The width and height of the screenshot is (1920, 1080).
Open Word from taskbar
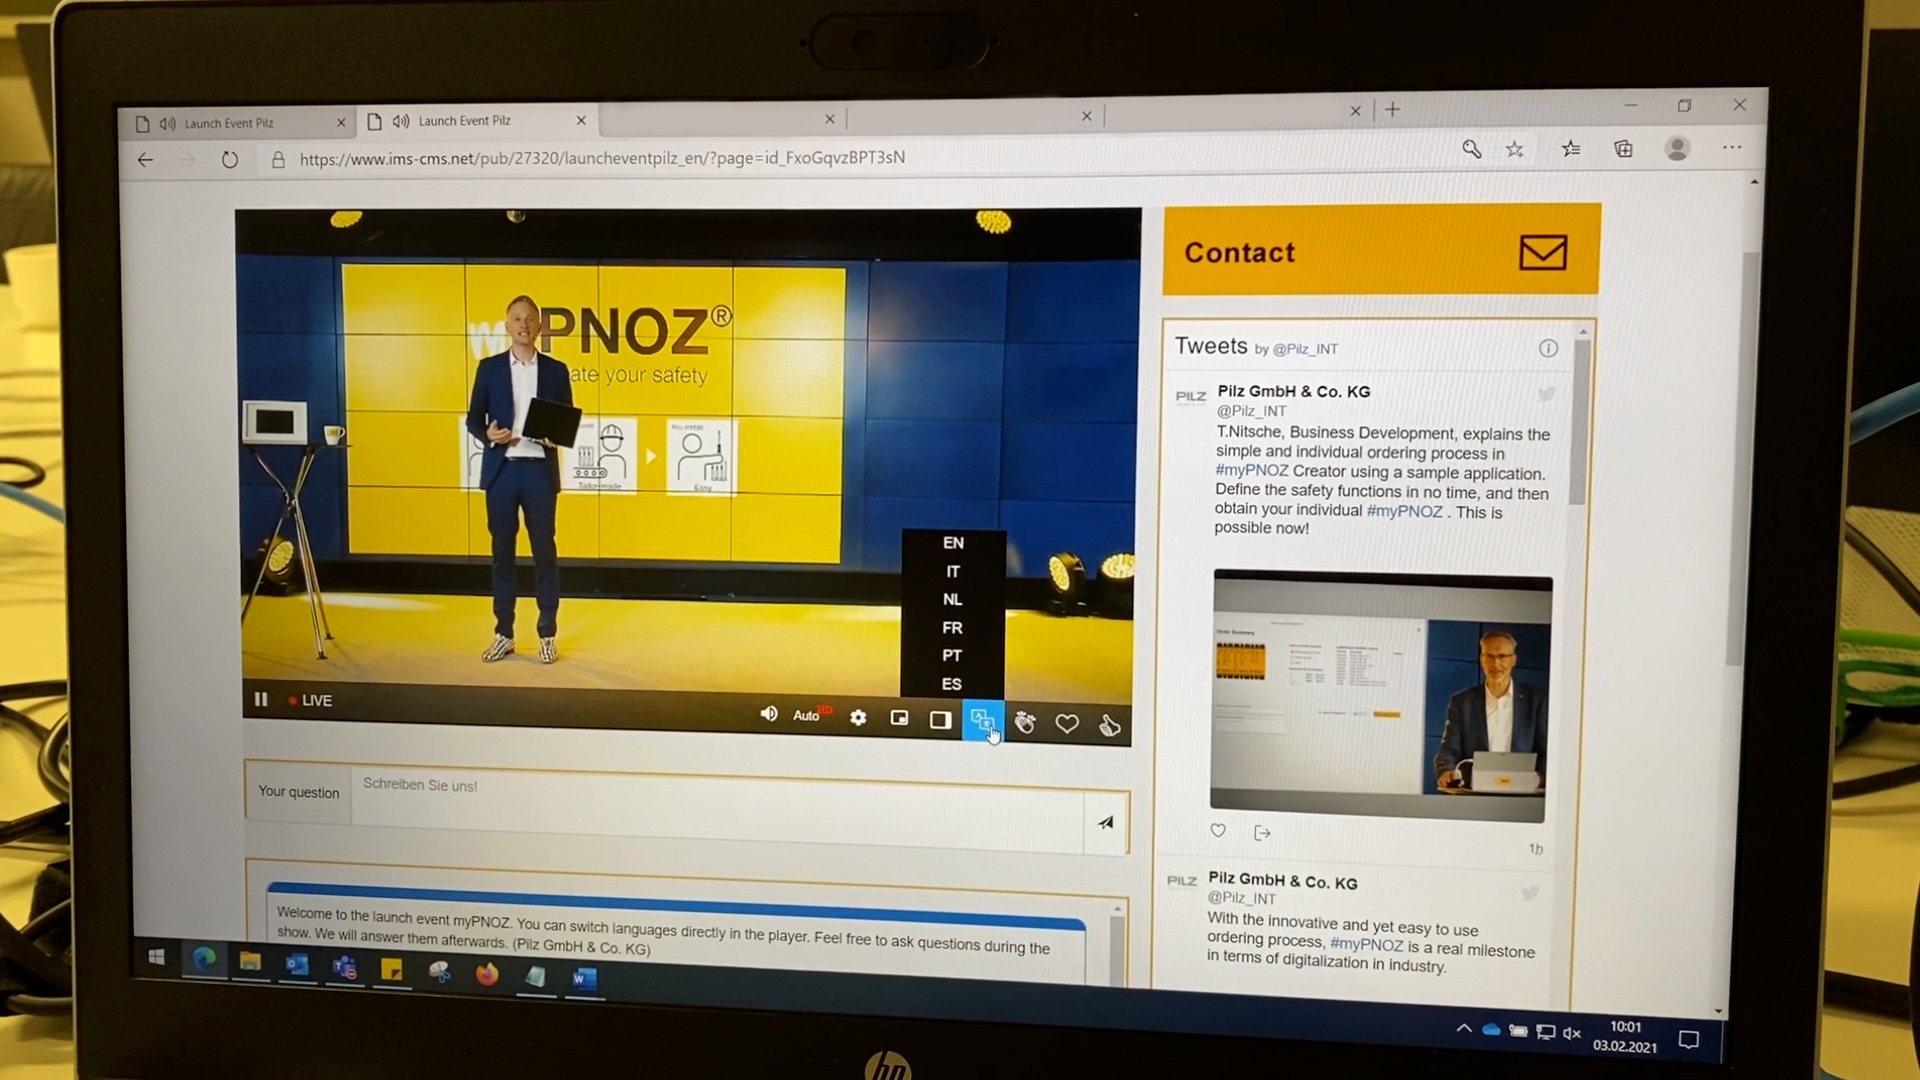pos(583,978)
